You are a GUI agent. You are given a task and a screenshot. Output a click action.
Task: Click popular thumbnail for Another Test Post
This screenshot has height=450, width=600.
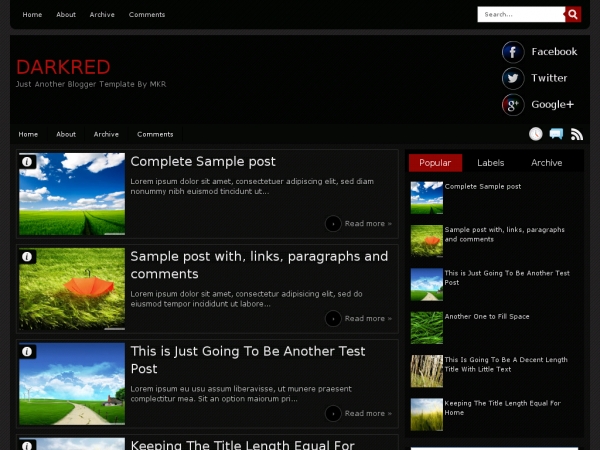click(427, 284)
